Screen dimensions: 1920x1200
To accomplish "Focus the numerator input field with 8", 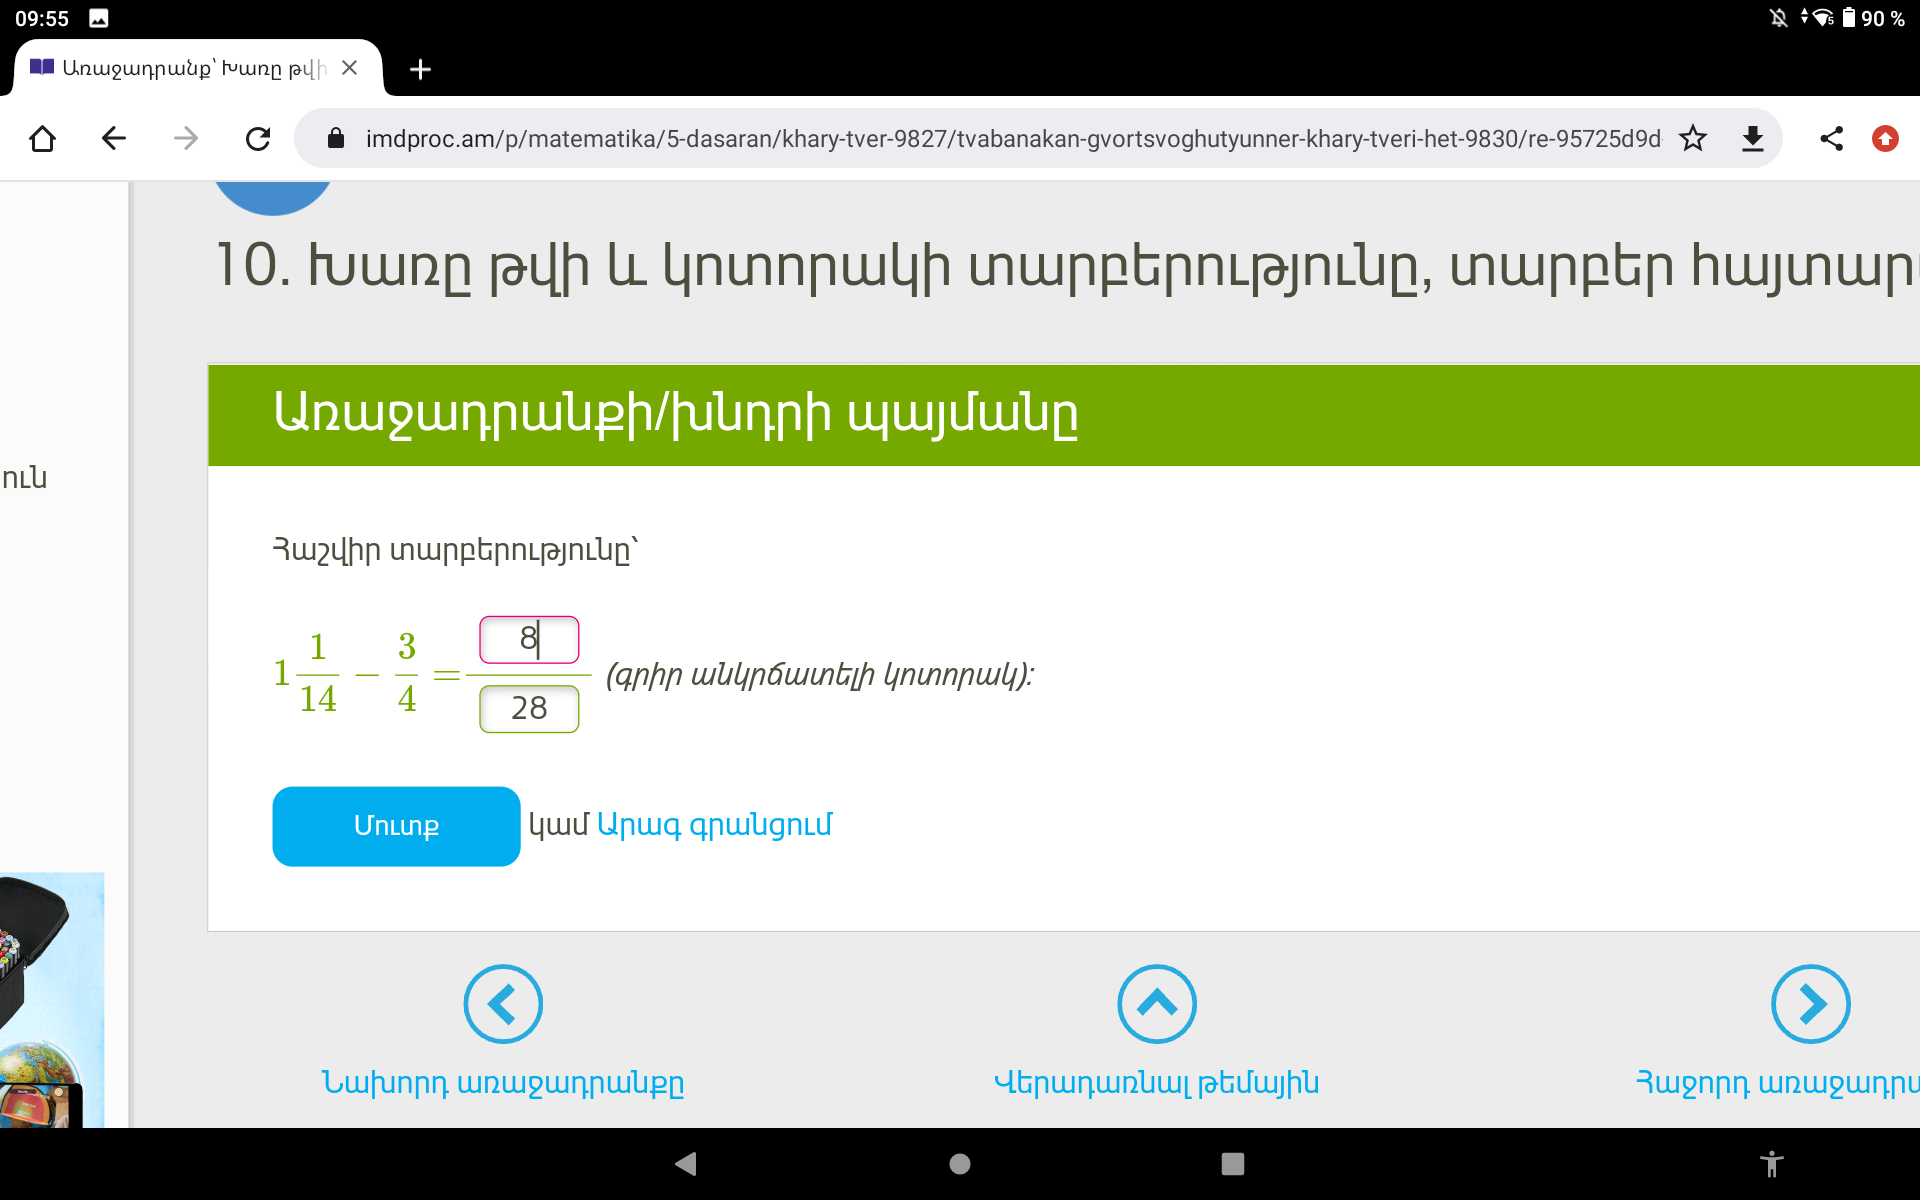I will coord(529,640).
